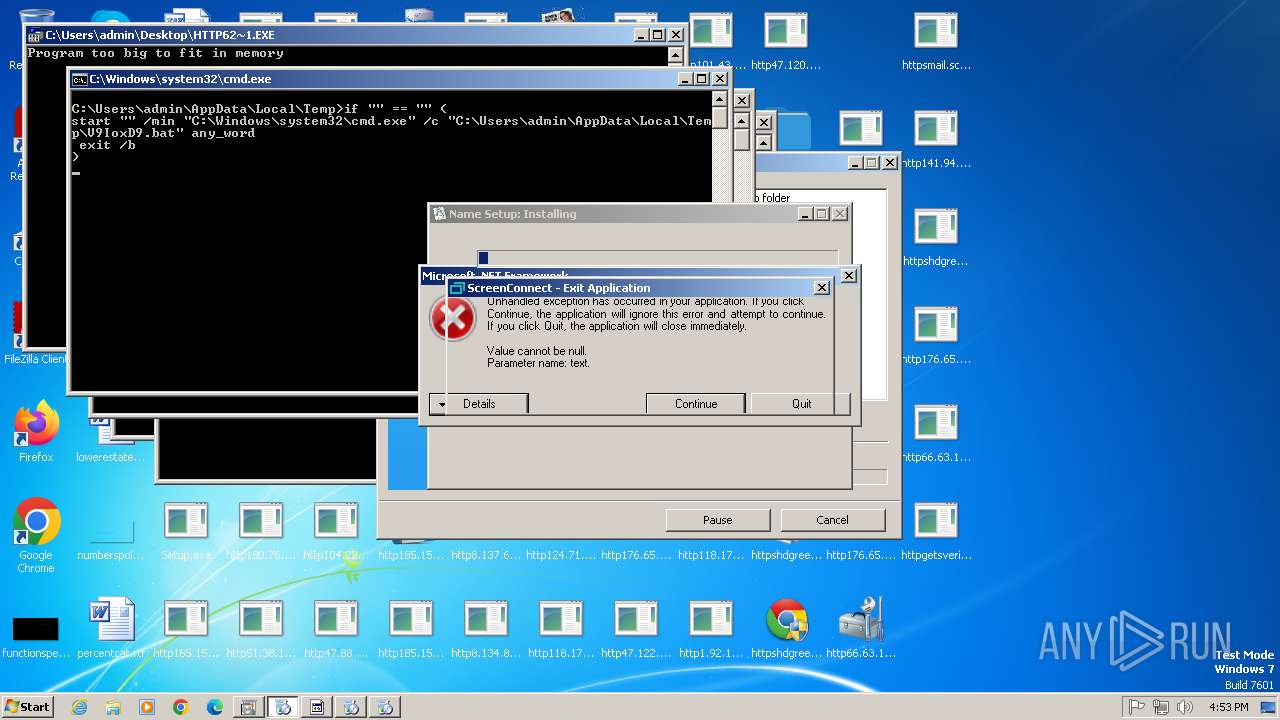Image resolution: width=1280 pixels, height=720 pixels.
Task: Close the Microsoft .NET Framework dialog
Action: (x=849, y=276)
